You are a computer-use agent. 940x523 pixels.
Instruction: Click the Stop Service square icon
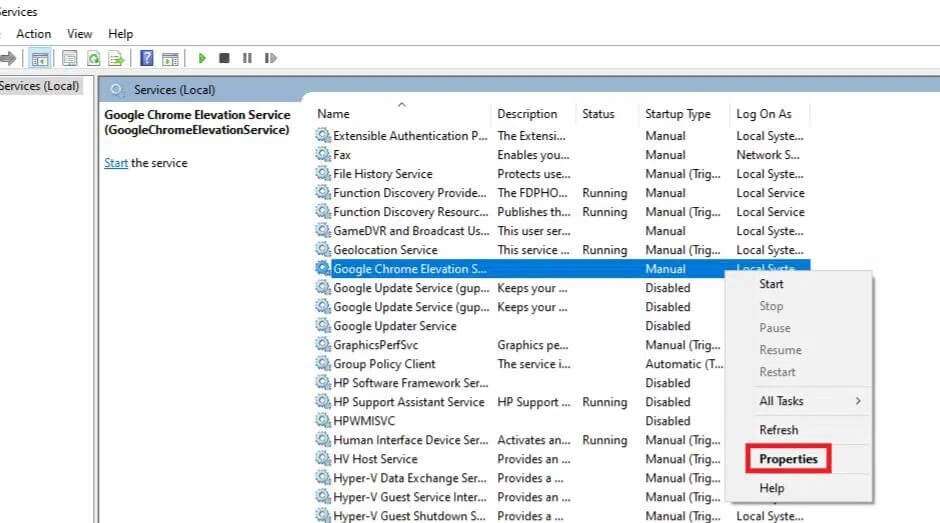click(x=224, y=58)
